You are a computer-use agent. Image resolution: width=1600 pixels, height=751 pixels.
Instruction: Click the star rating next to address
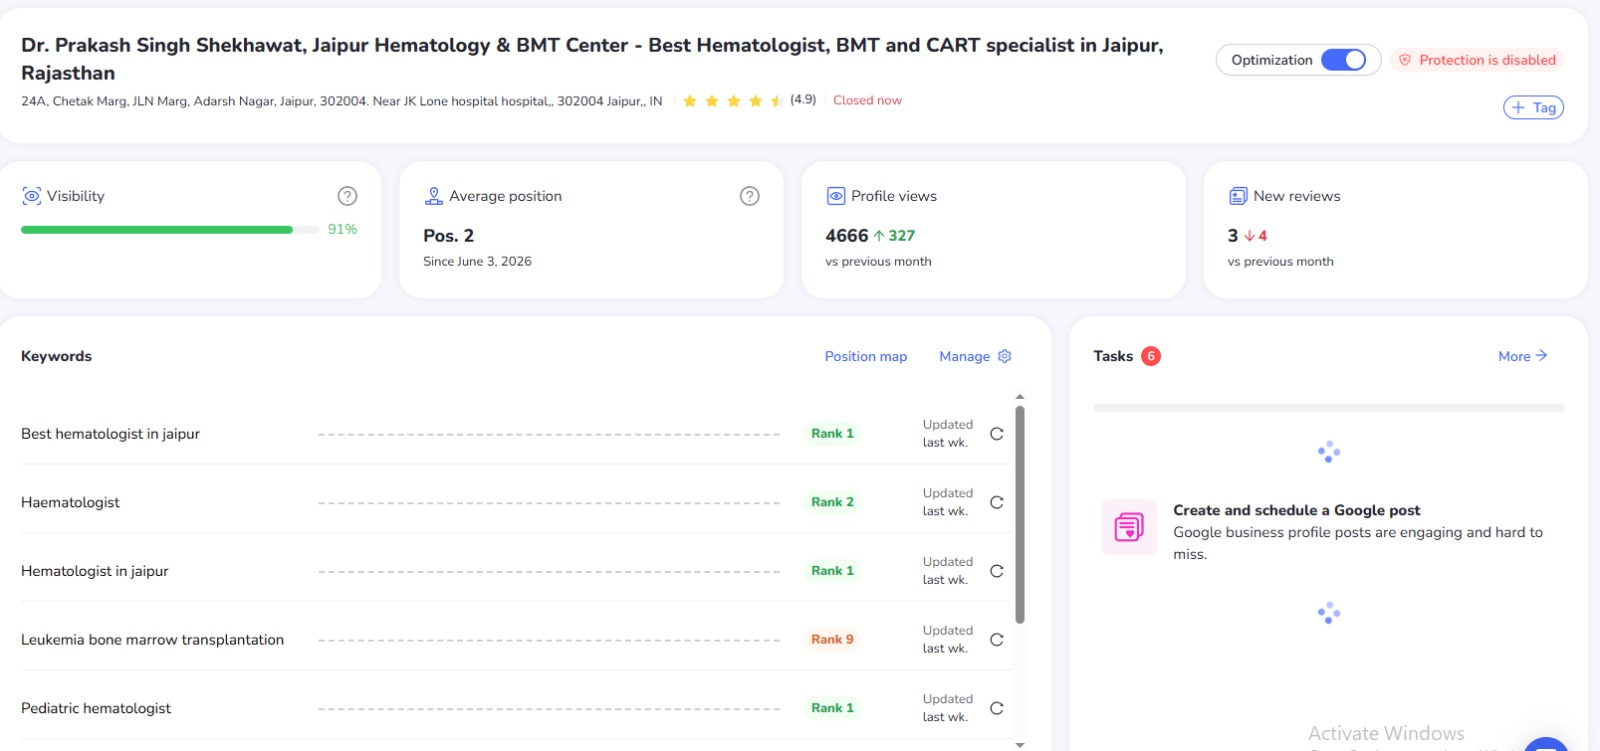point(733,101)
